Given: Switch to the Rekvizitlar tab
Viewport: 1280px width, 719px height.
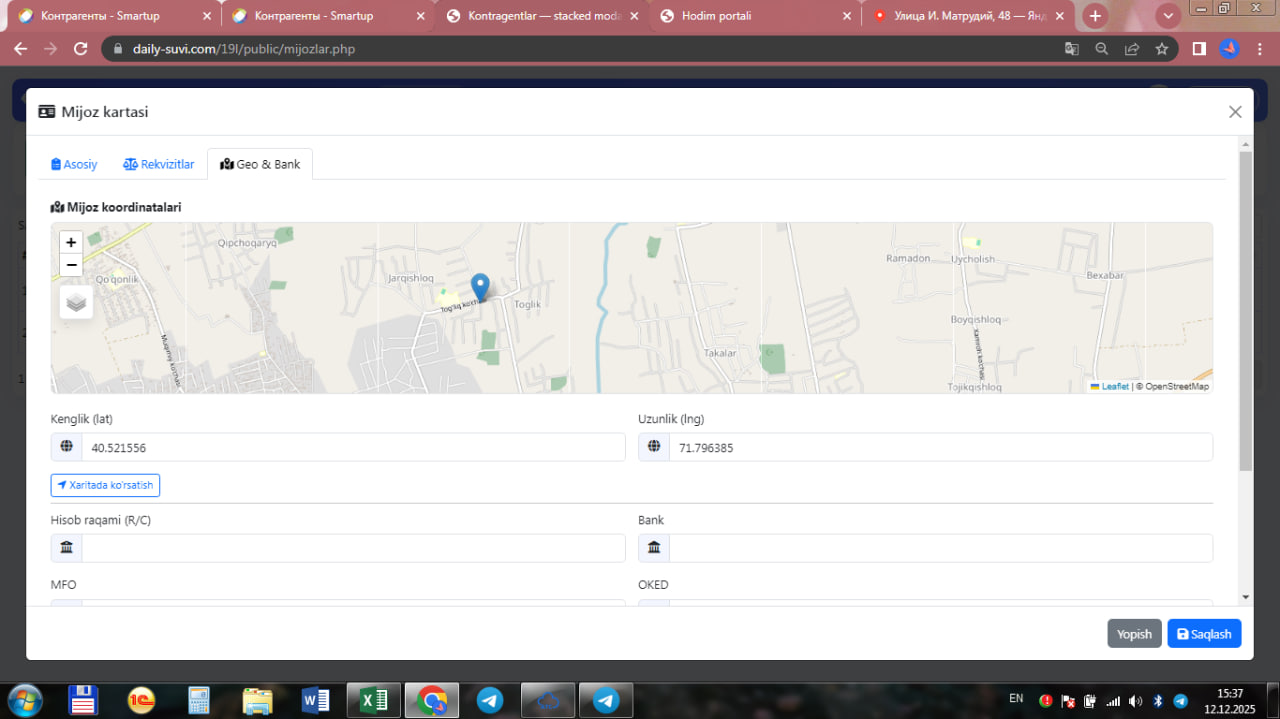Looking at the screenshot, I should [159, 164].
